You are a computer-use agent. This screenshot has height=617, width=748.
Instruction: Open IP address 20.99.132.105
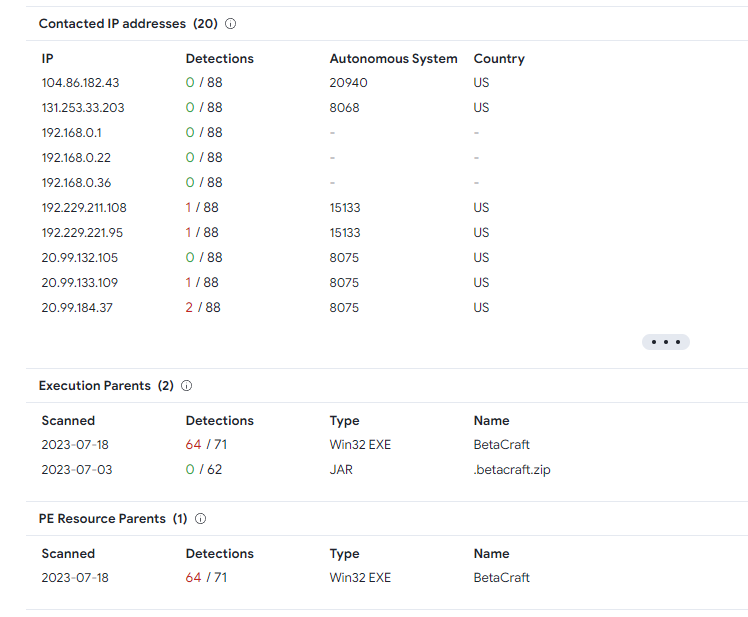pyautogui.click(x=80, y=258)
